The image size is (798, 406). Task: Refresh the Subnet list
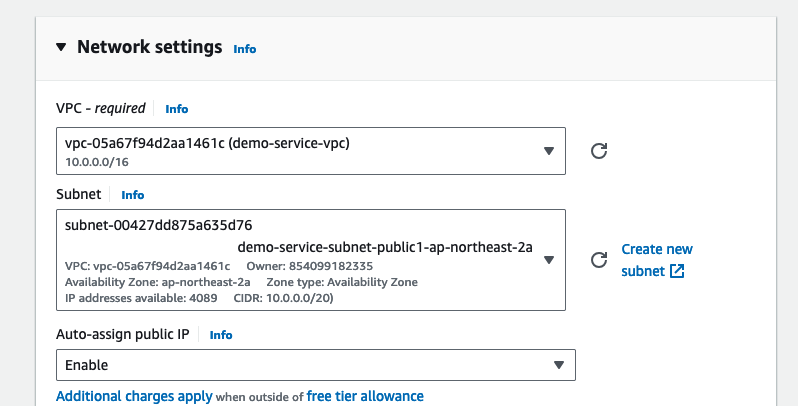click(599, 260)
